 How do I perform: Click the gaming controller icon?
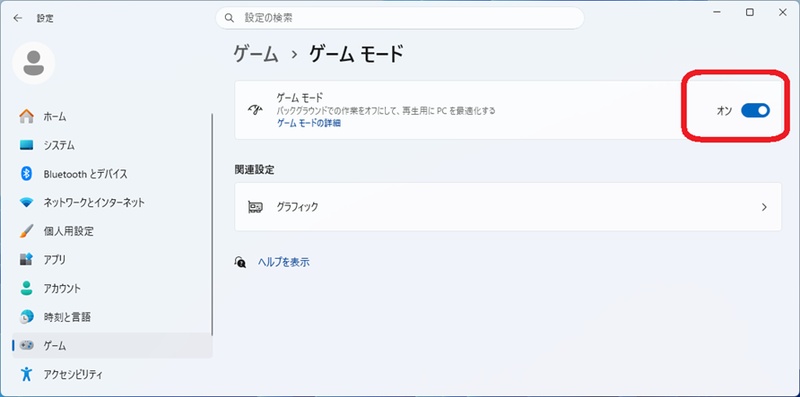[27, 345]
